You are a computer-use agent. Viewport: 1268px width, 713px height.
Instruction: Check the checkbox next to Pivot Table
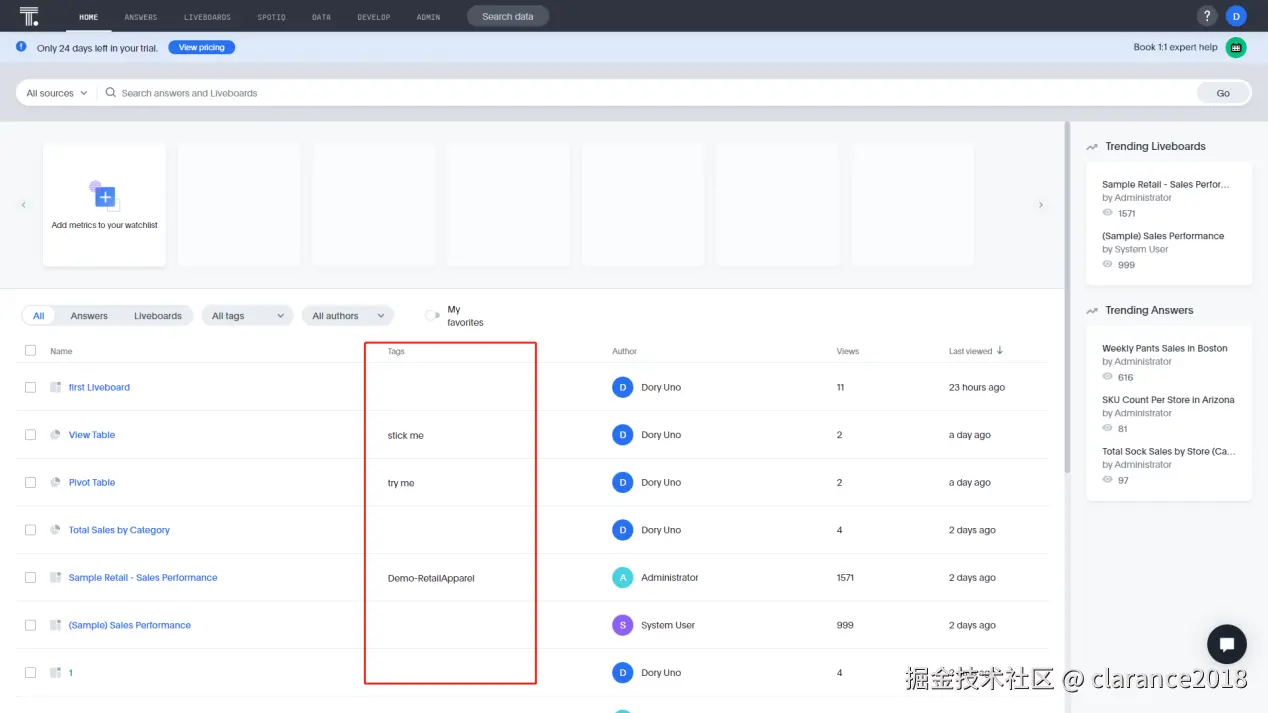tap(30, 482)
